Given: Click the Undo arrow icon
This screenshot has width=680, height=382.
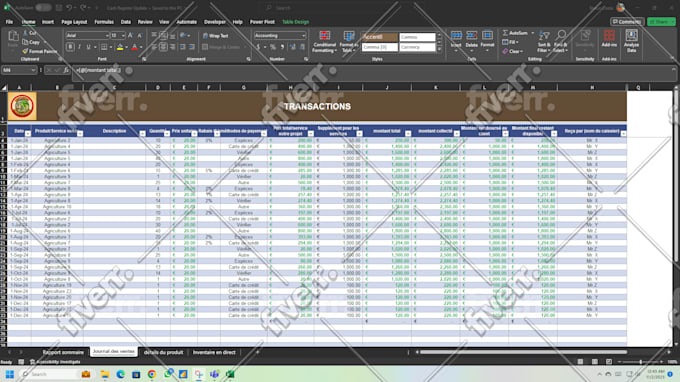Looking at the screenshot, I should [69, 8].
